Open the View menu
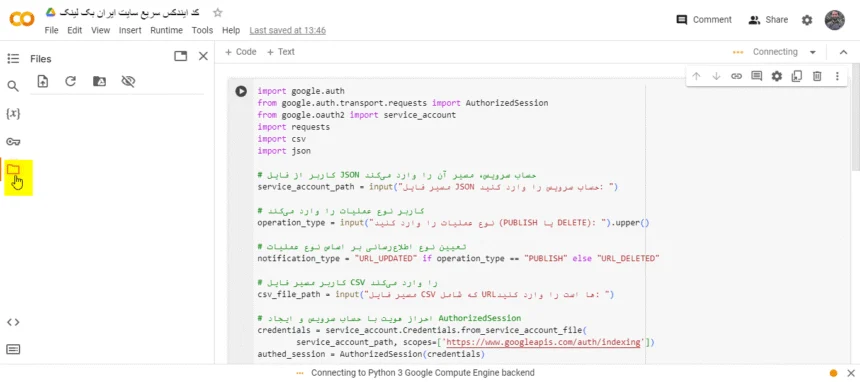Screen dimensions: 860x382 (100, 31)
